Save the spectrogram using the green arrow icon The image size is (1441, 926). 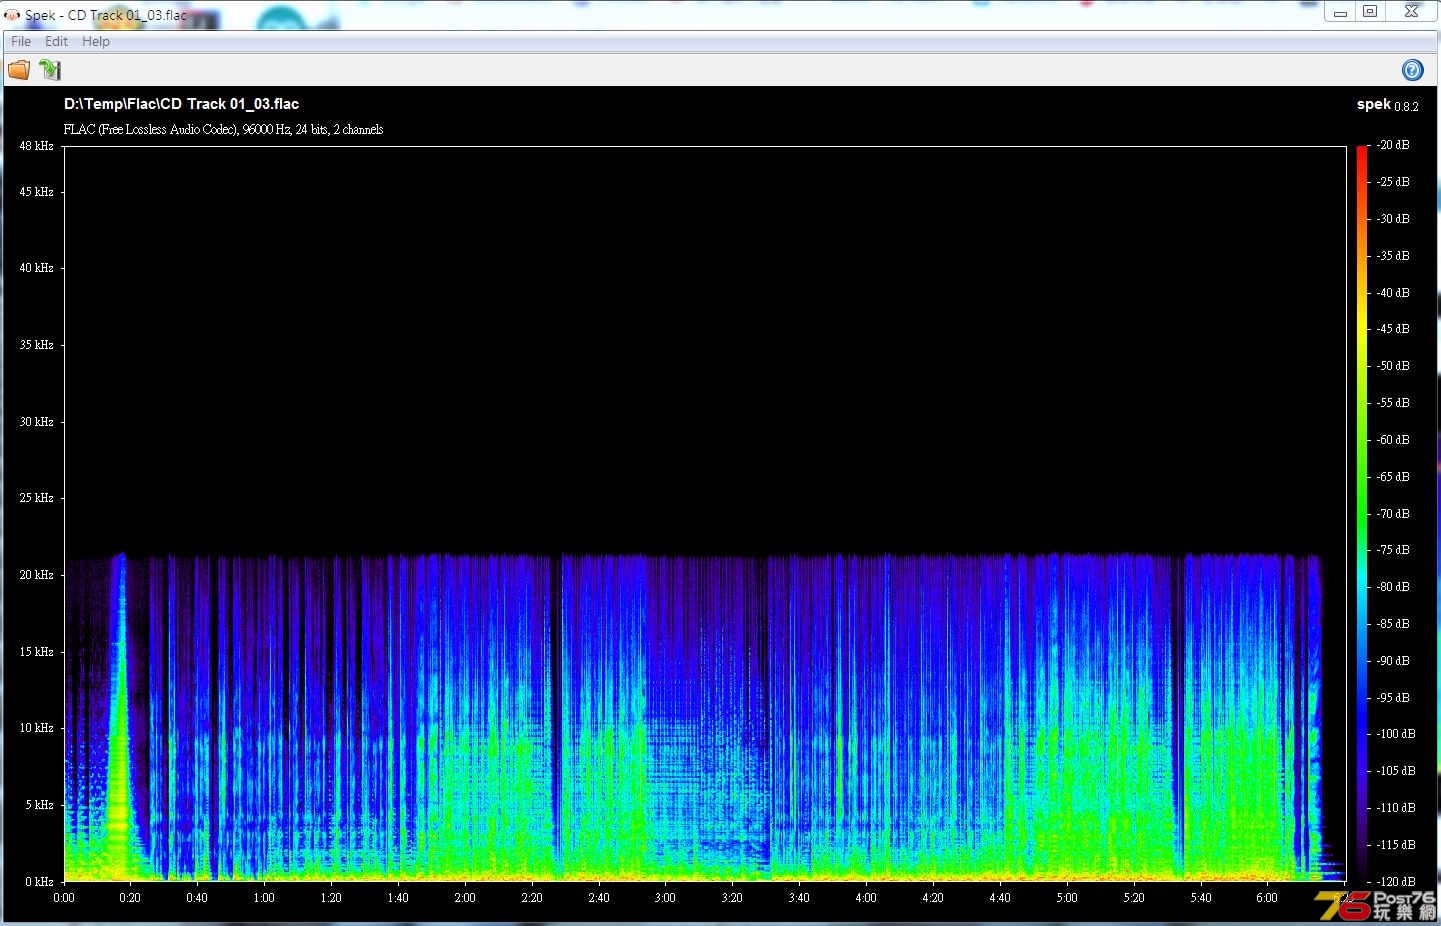50,69
